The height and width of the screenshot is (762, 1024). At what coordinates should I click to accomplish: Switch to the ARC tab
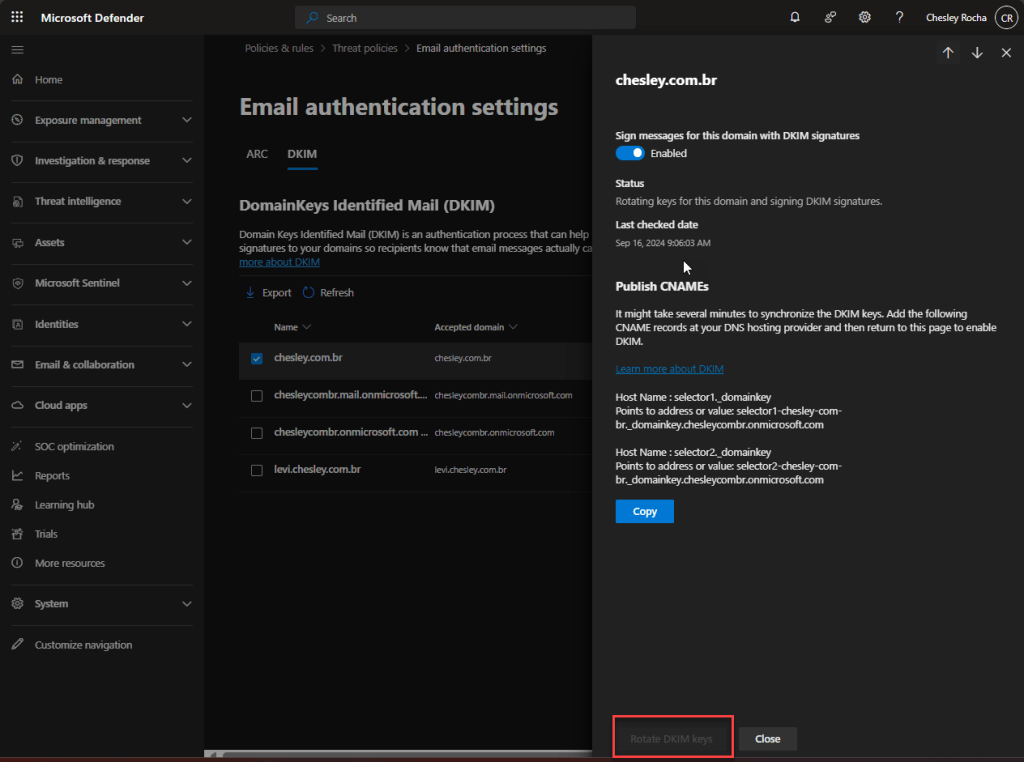(x=257, y=154)
